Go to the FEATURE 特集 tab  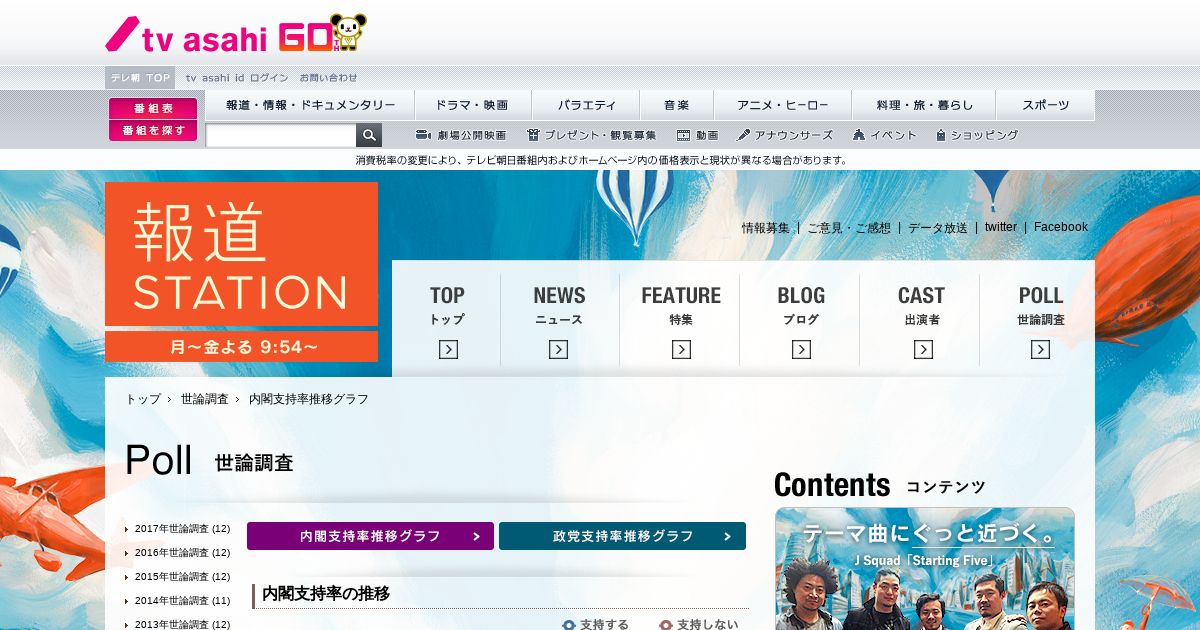pyautogui.click(x=680, y=320)
